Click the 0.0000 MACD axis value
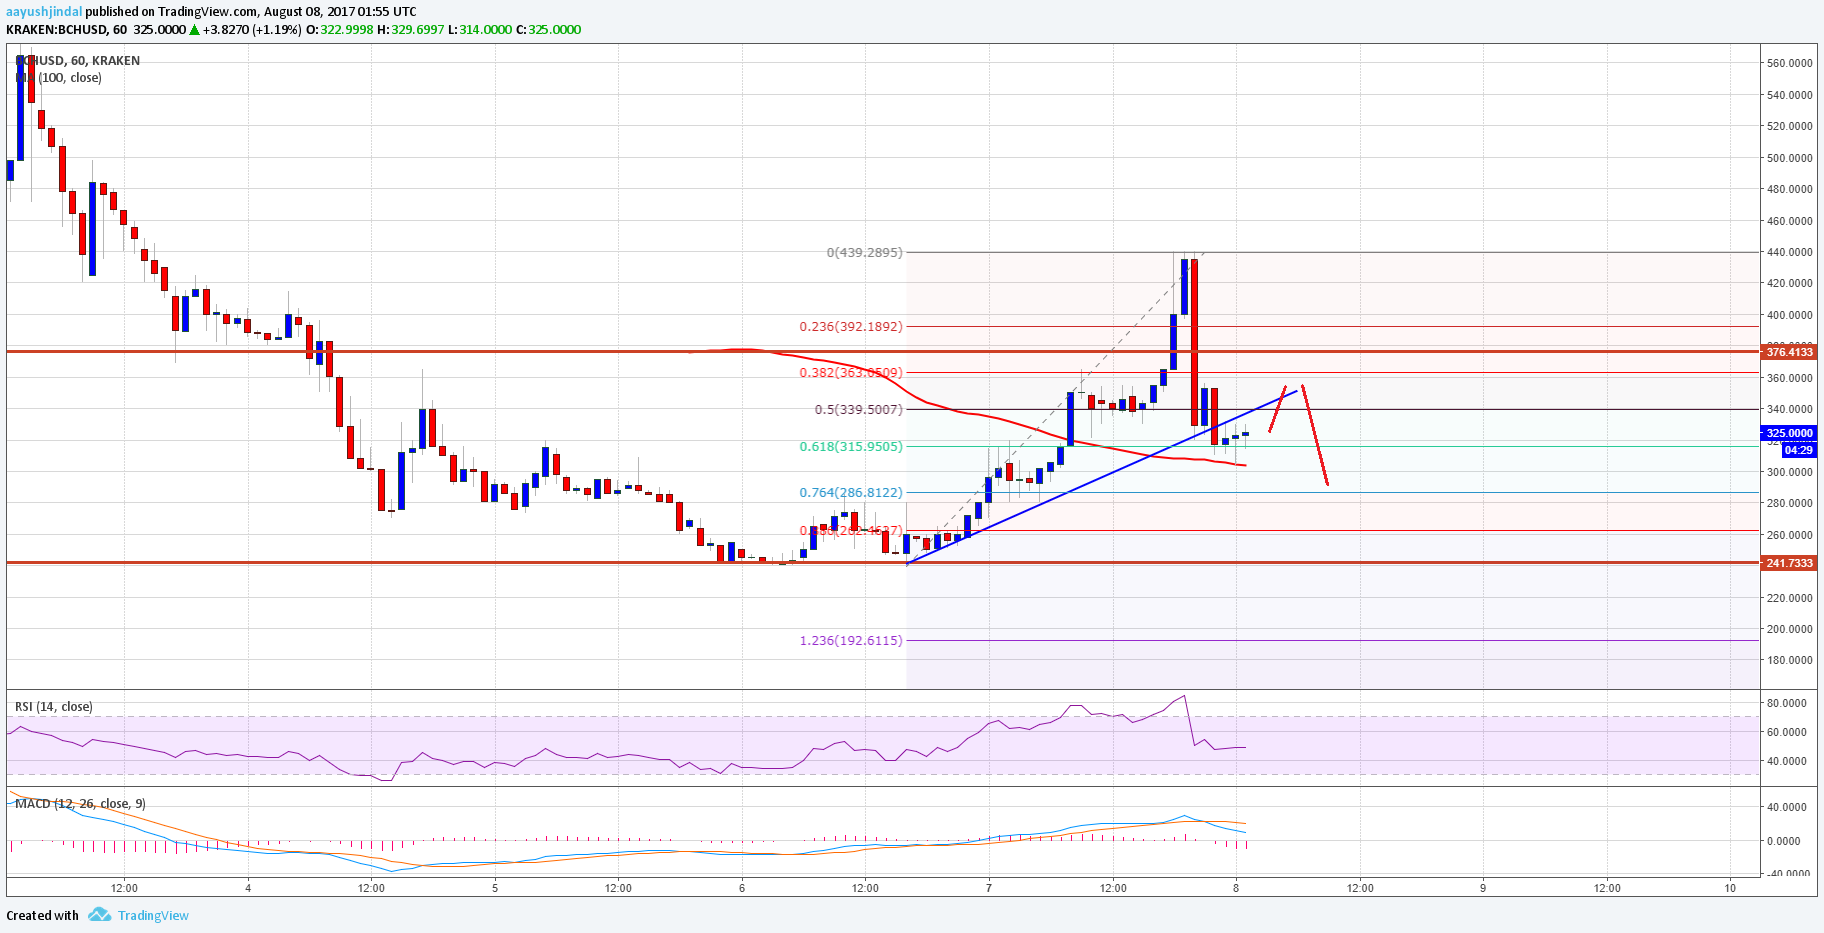 click(x=1784, y=841)
